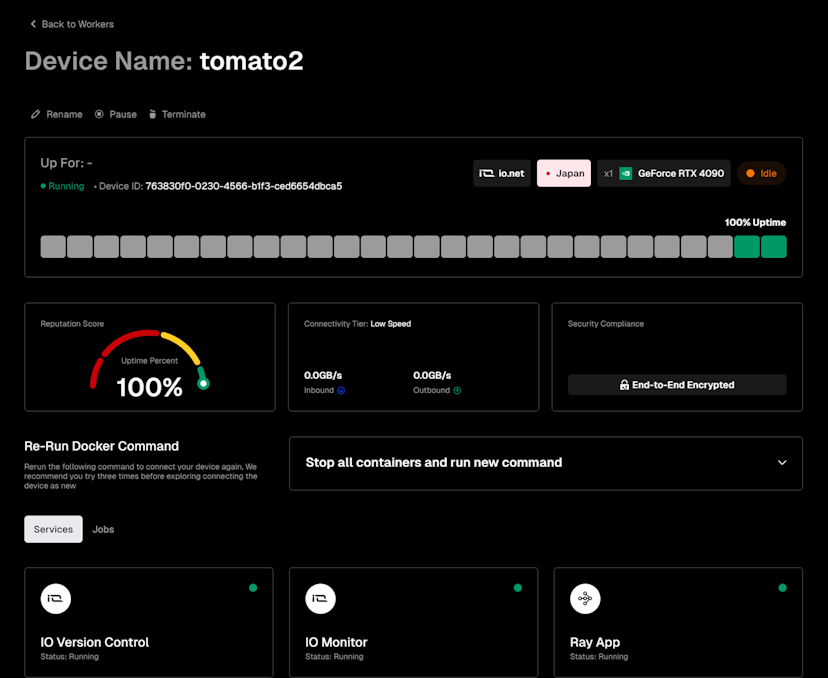
Task: Click the IO Monitor service icon
Action: click(x=320, y=599)
